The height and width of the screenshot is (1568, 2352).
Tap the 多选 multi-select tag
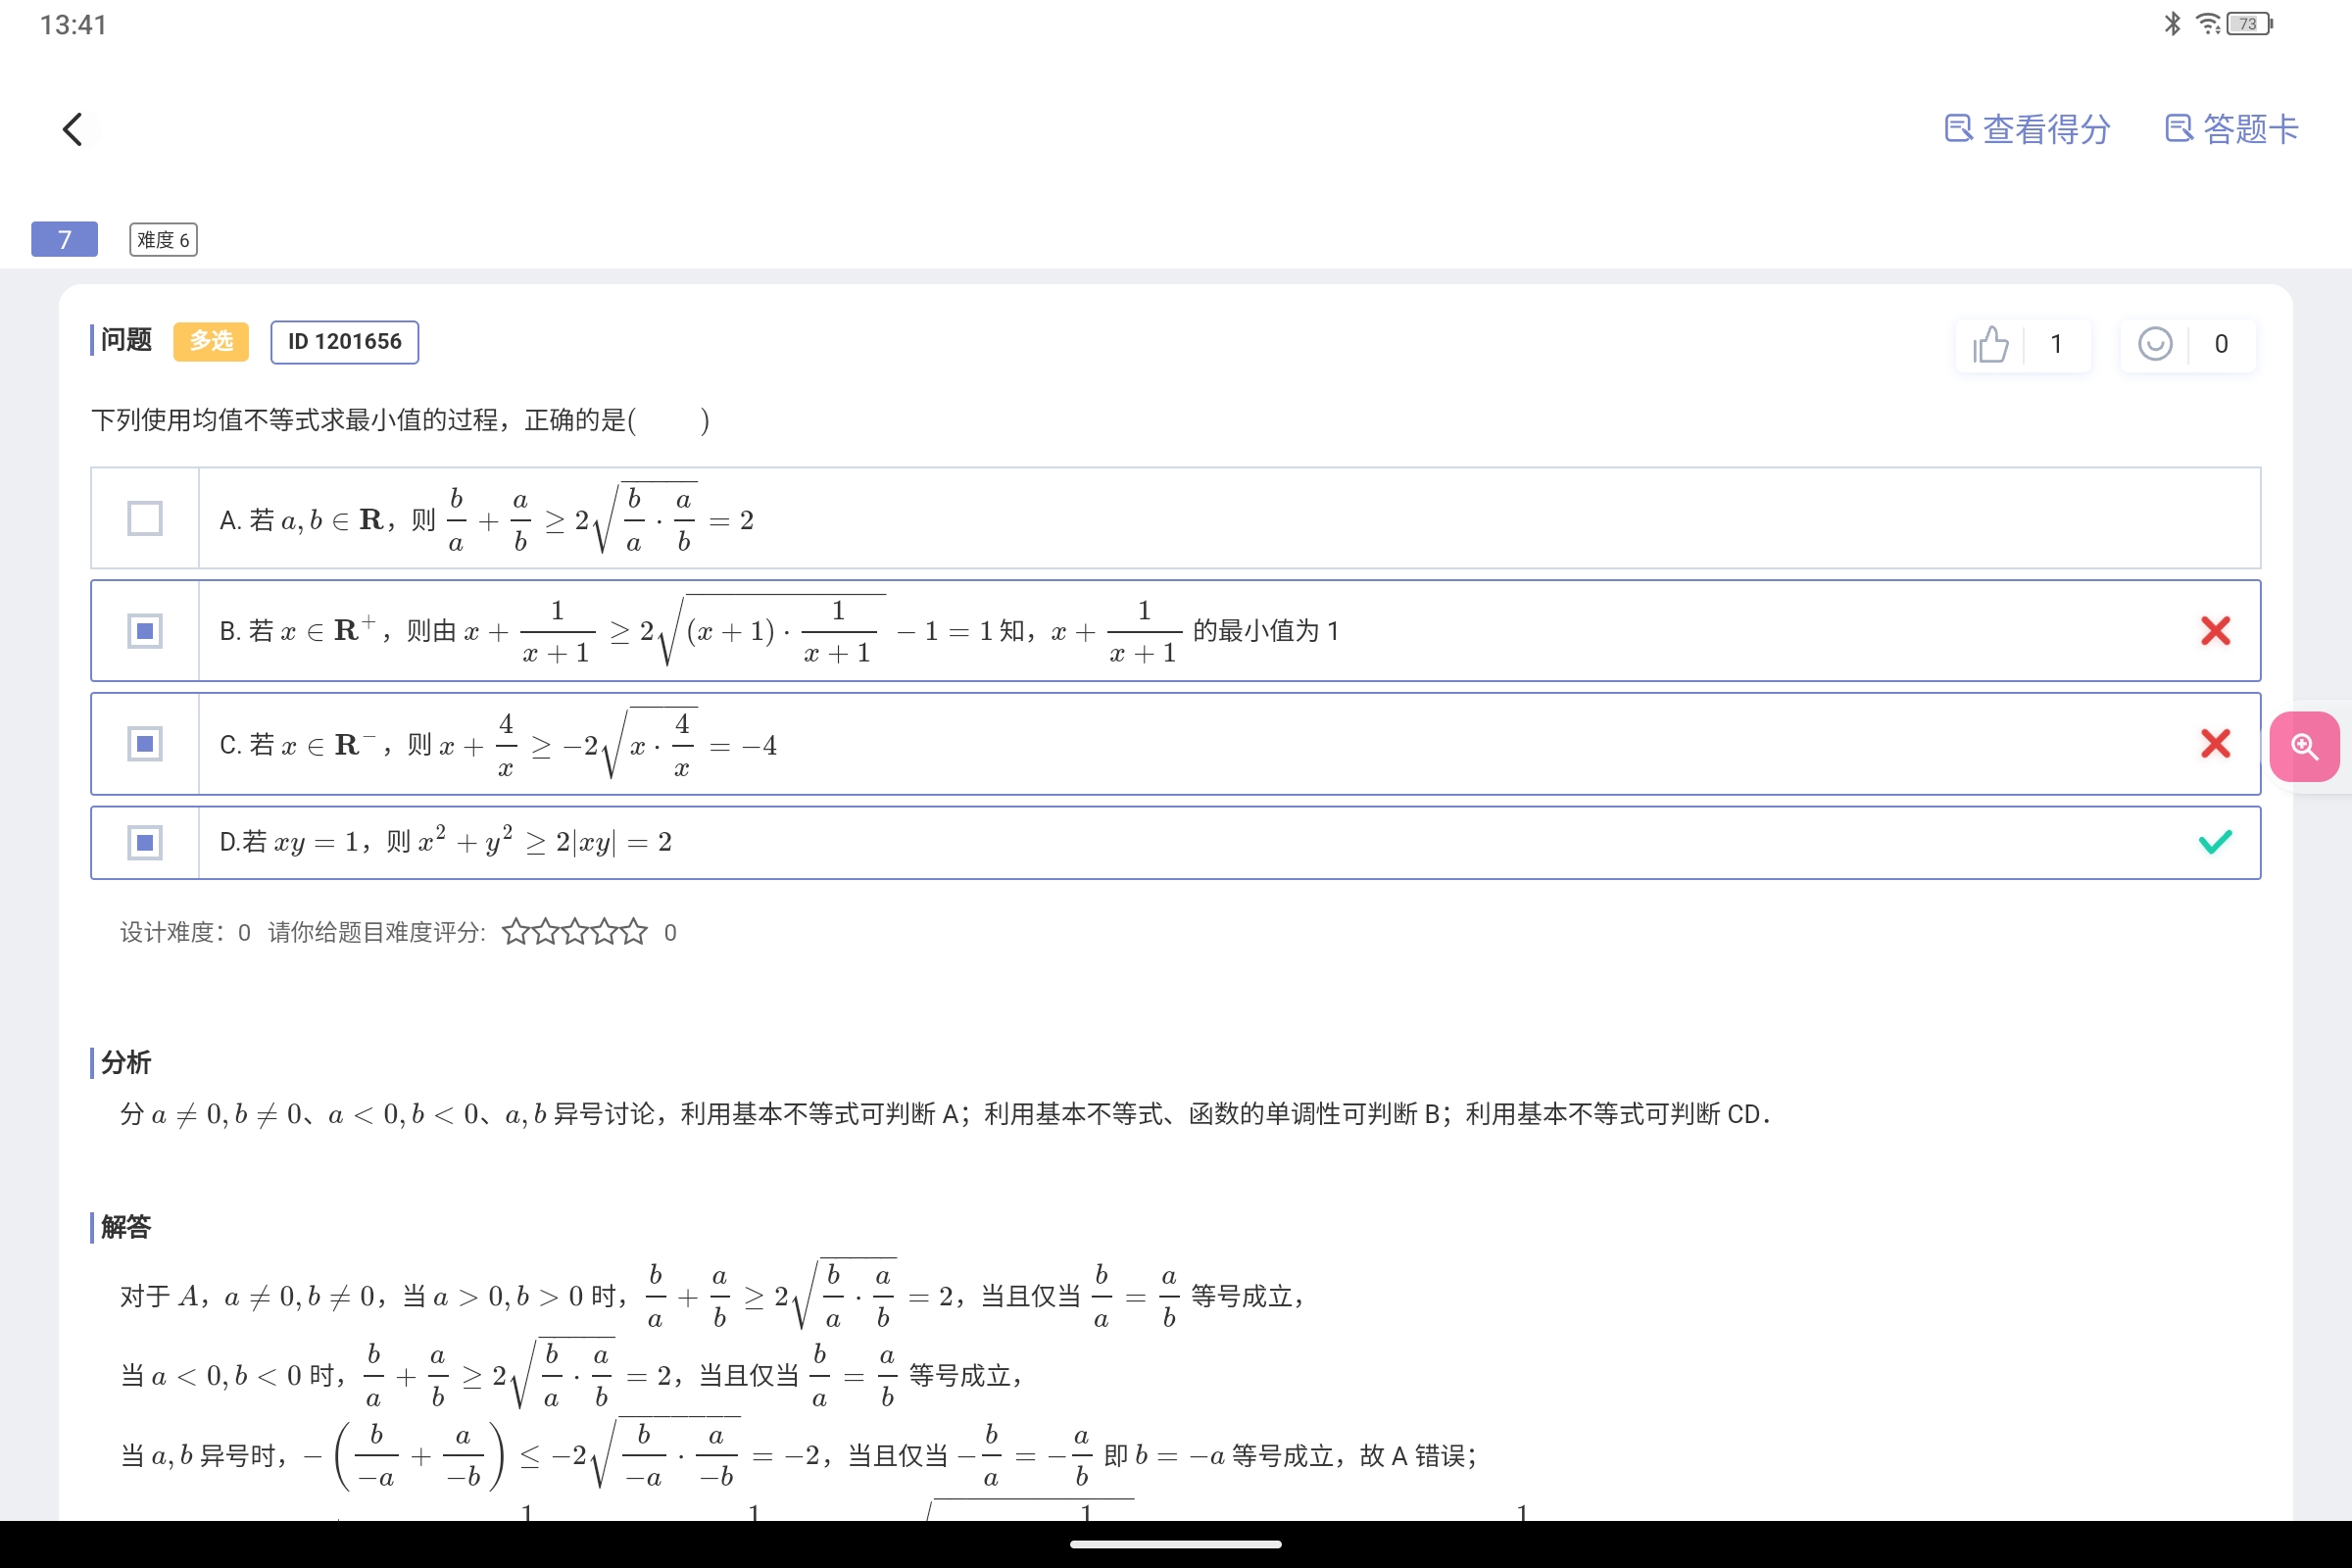point(211,342)
